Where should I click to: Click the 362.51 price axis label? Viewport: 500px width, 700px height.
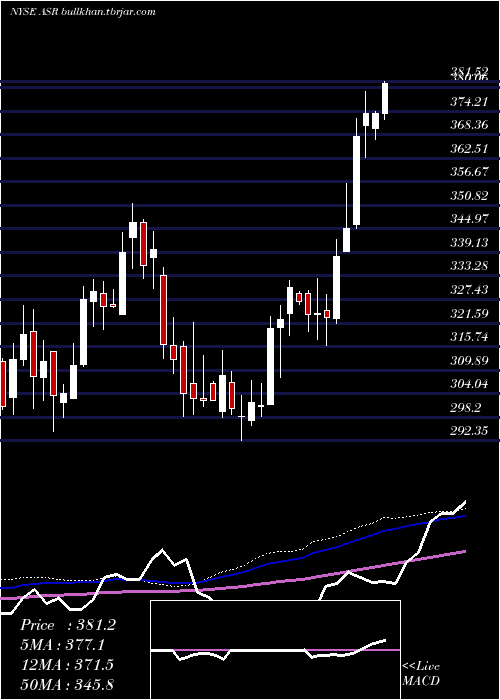469,149
